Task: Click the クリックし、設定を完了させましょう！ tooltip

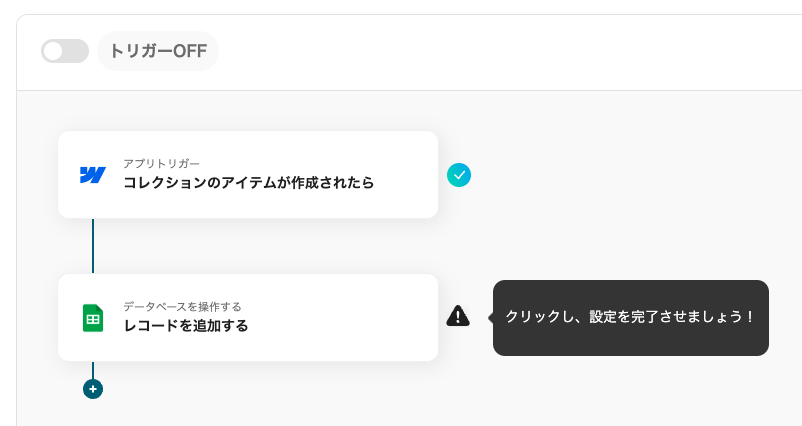Action: (x=630, y=317)
